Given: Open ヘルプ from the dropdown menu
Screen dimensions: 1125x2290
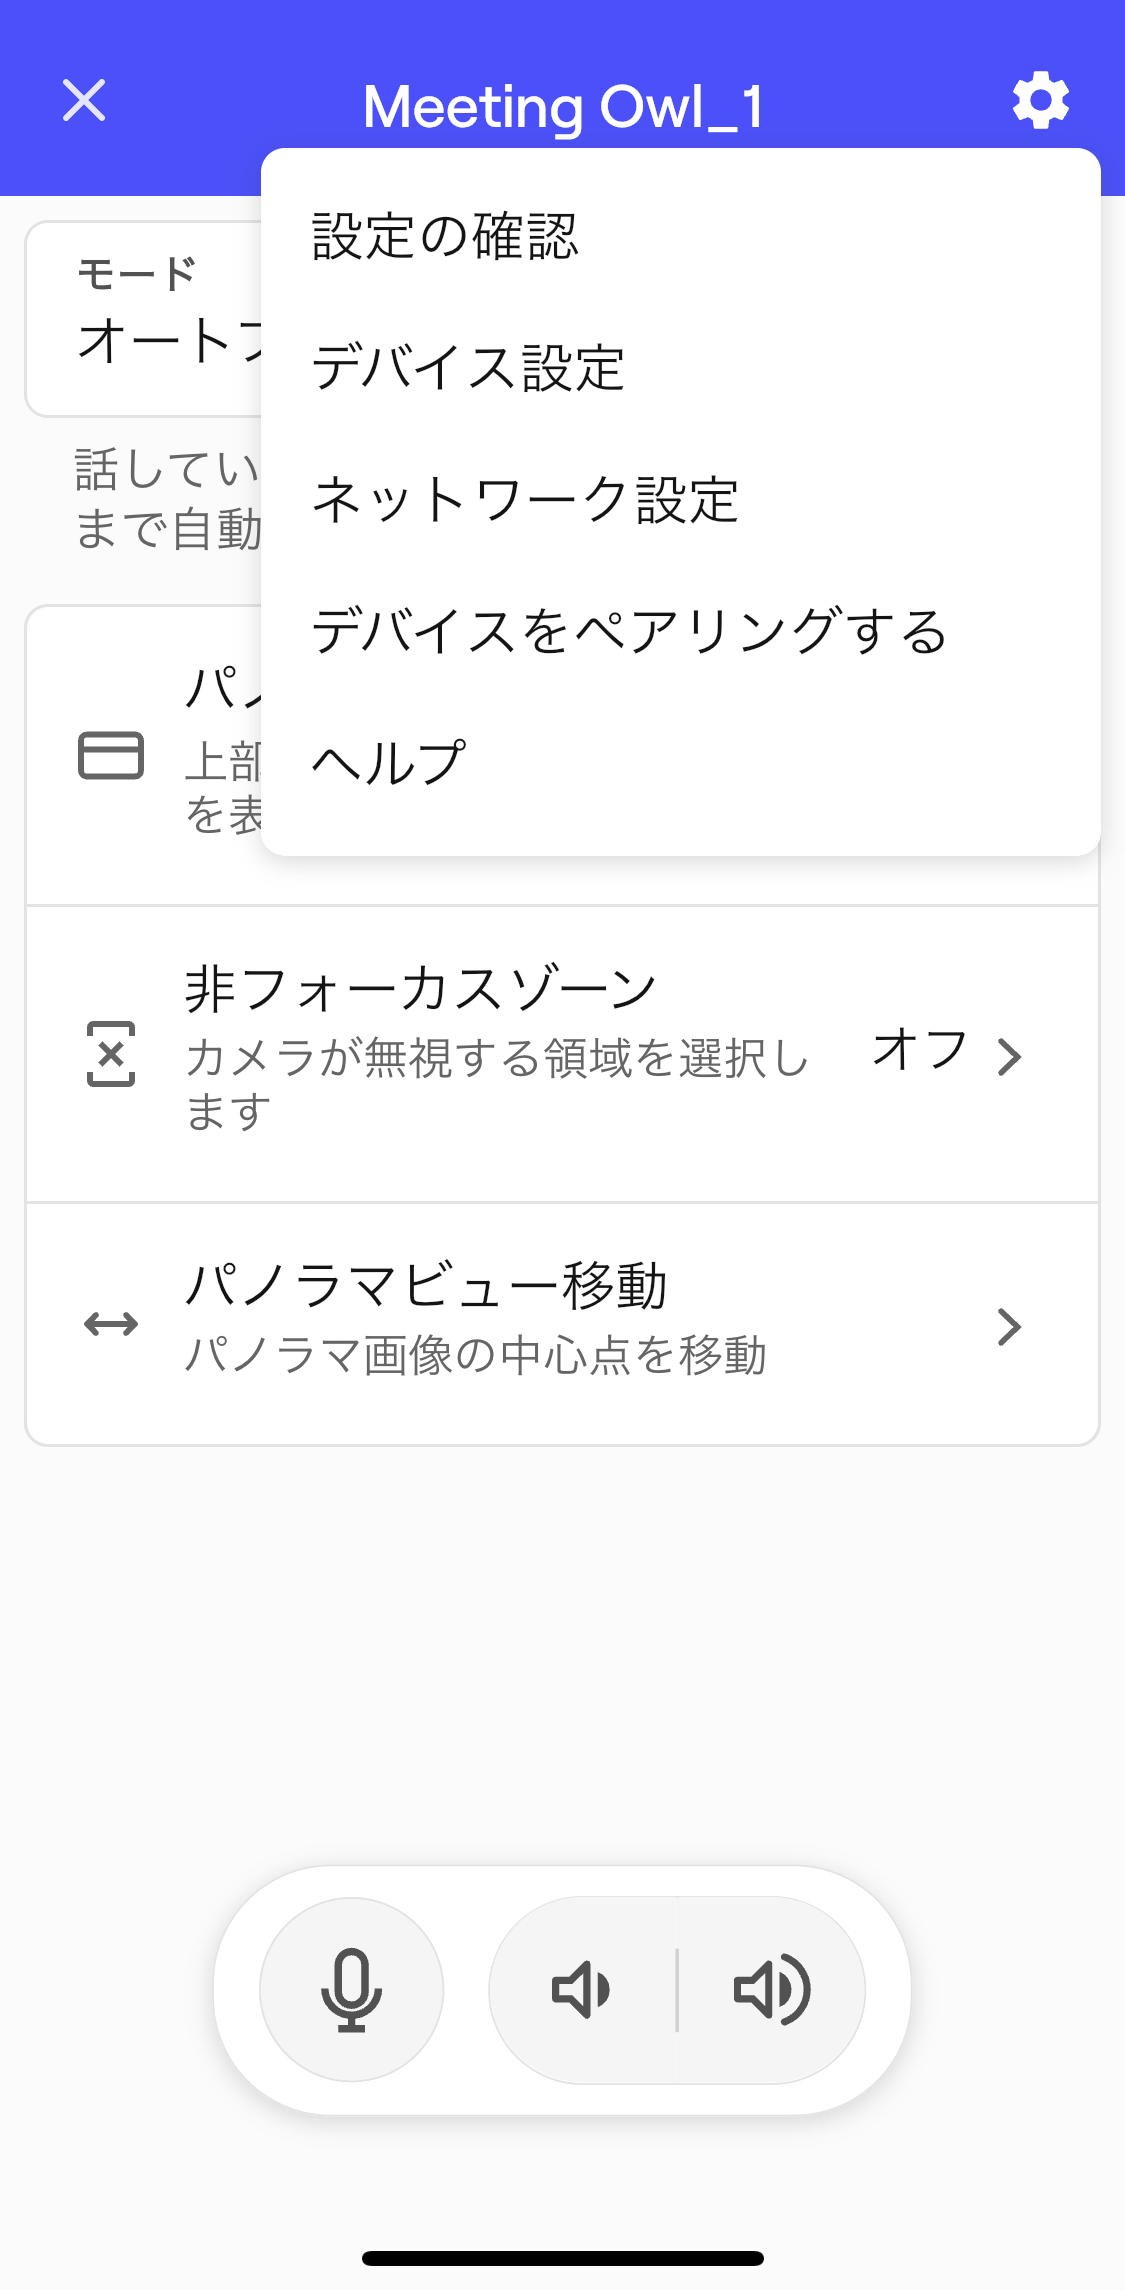Looking at the screenshot, I should click(x=389, y=762).
